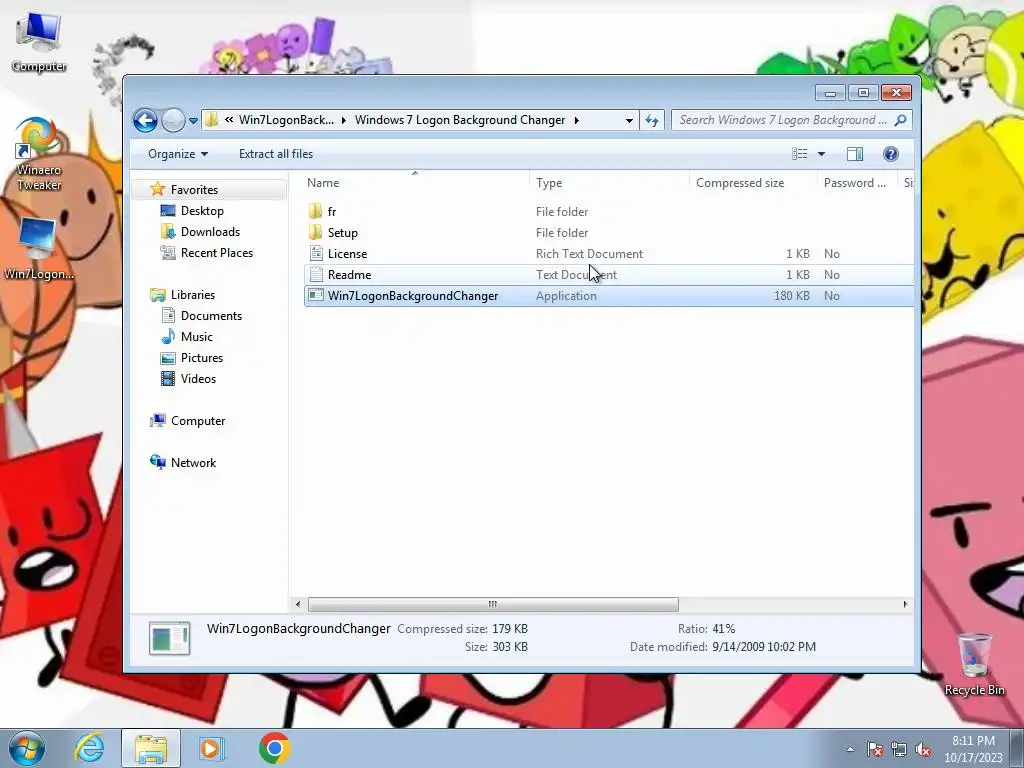1024x768 pixels.
Task: Open the Pictures library
Action: (202, 358)
